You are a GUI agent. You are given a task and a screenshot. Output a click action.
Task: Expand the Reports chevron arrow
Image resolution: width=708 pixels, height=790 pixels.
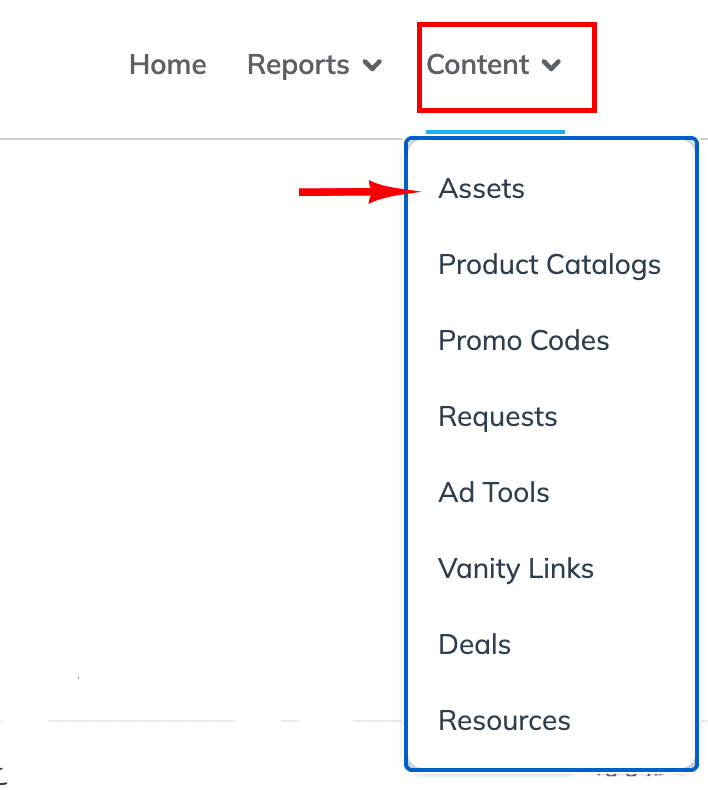372,66
